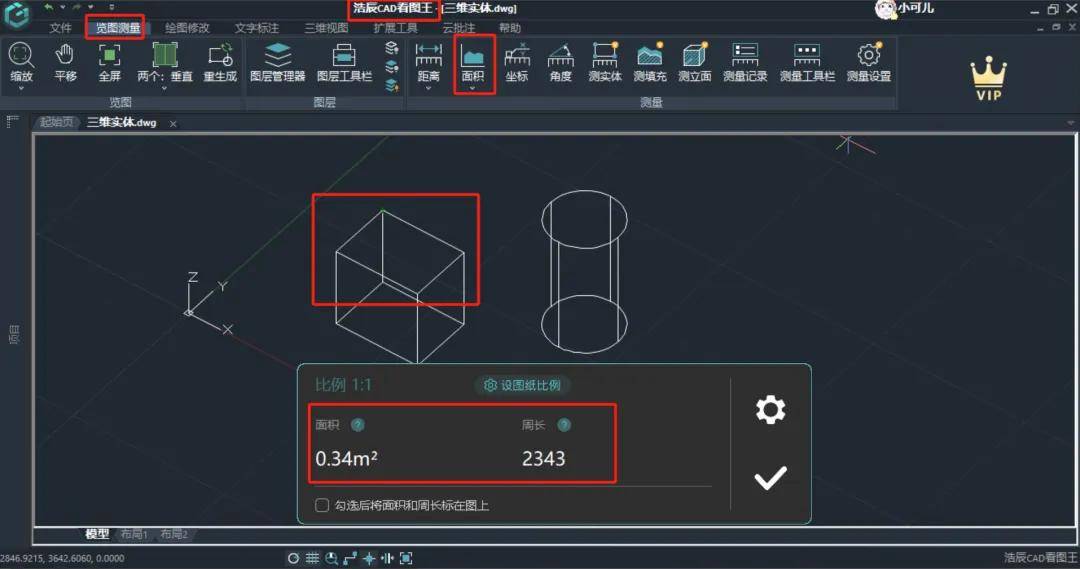Expand the 两个:垂直 dropdown arrow
Image resolution: width=1080 pixels, height=569 pixels.
165,89
